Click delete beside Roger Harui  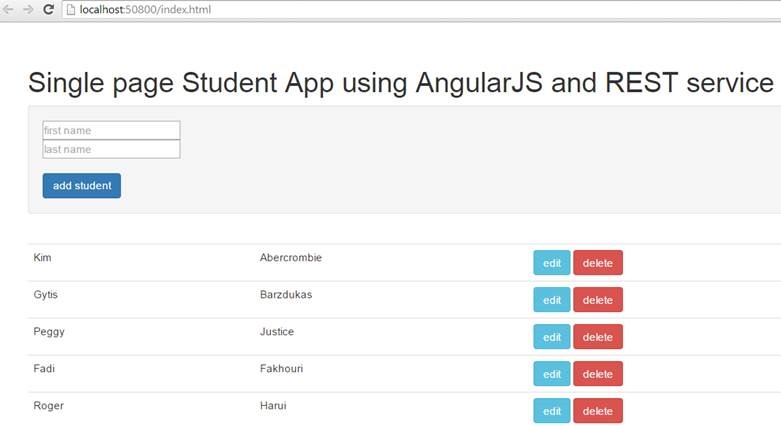[x=597, y=411]
